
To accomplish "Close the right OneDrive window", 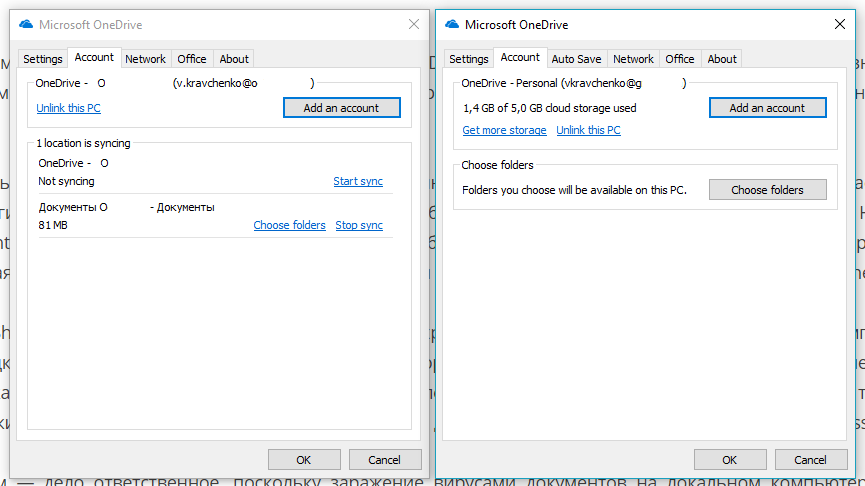I will (x=840, y=24).
